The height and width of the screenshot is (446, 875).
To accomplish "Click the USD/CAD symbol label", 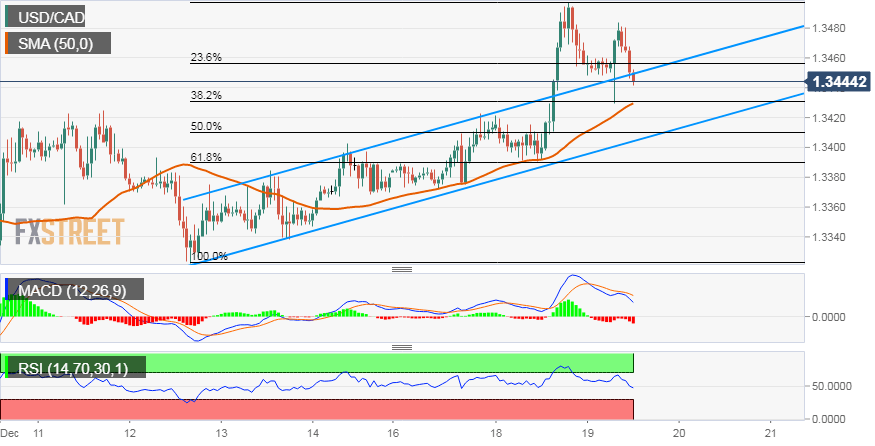I will point(54,16).
